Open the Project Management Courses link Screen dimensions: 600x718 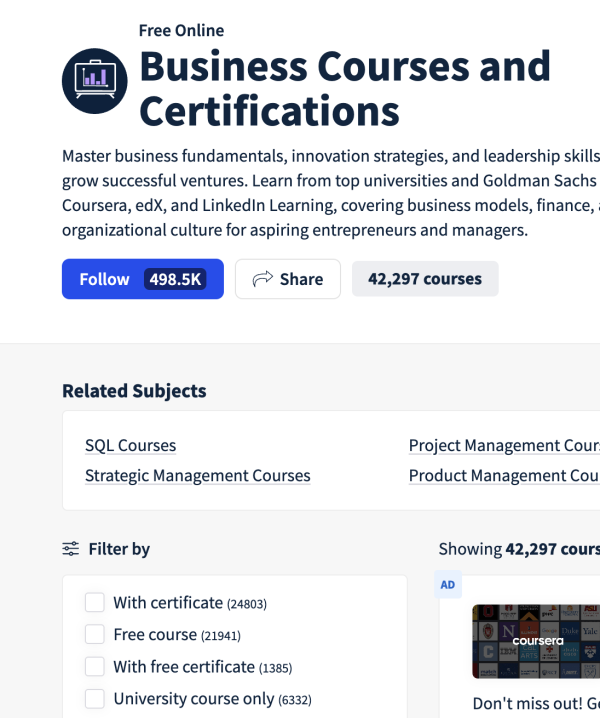click(x=504, y=446)
